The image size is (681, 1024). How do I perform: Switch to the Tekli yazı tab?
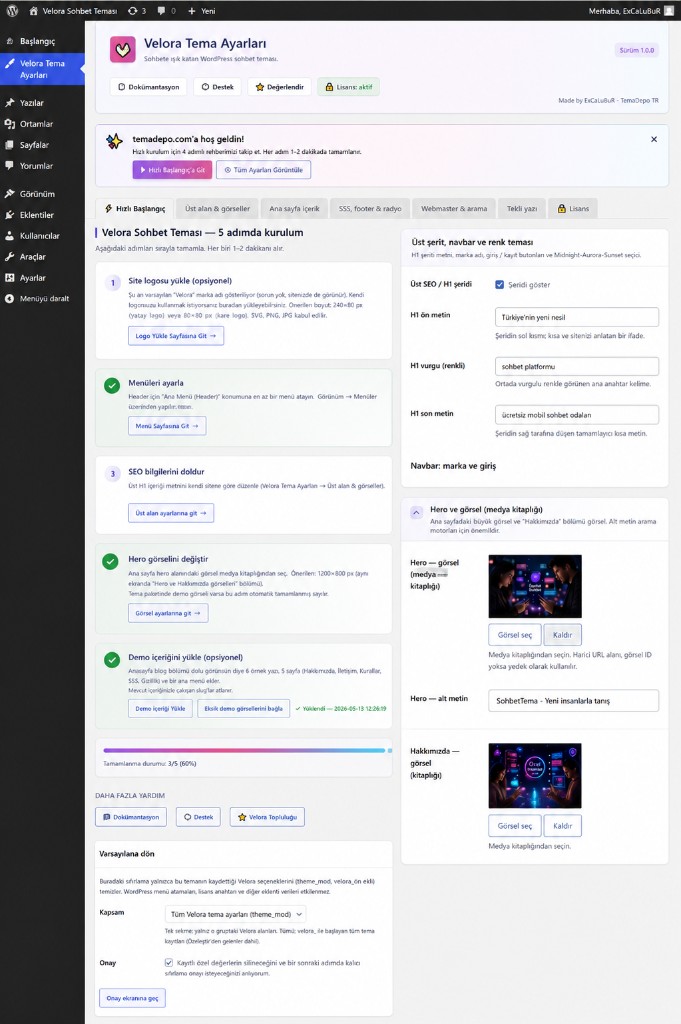point(522,208)
